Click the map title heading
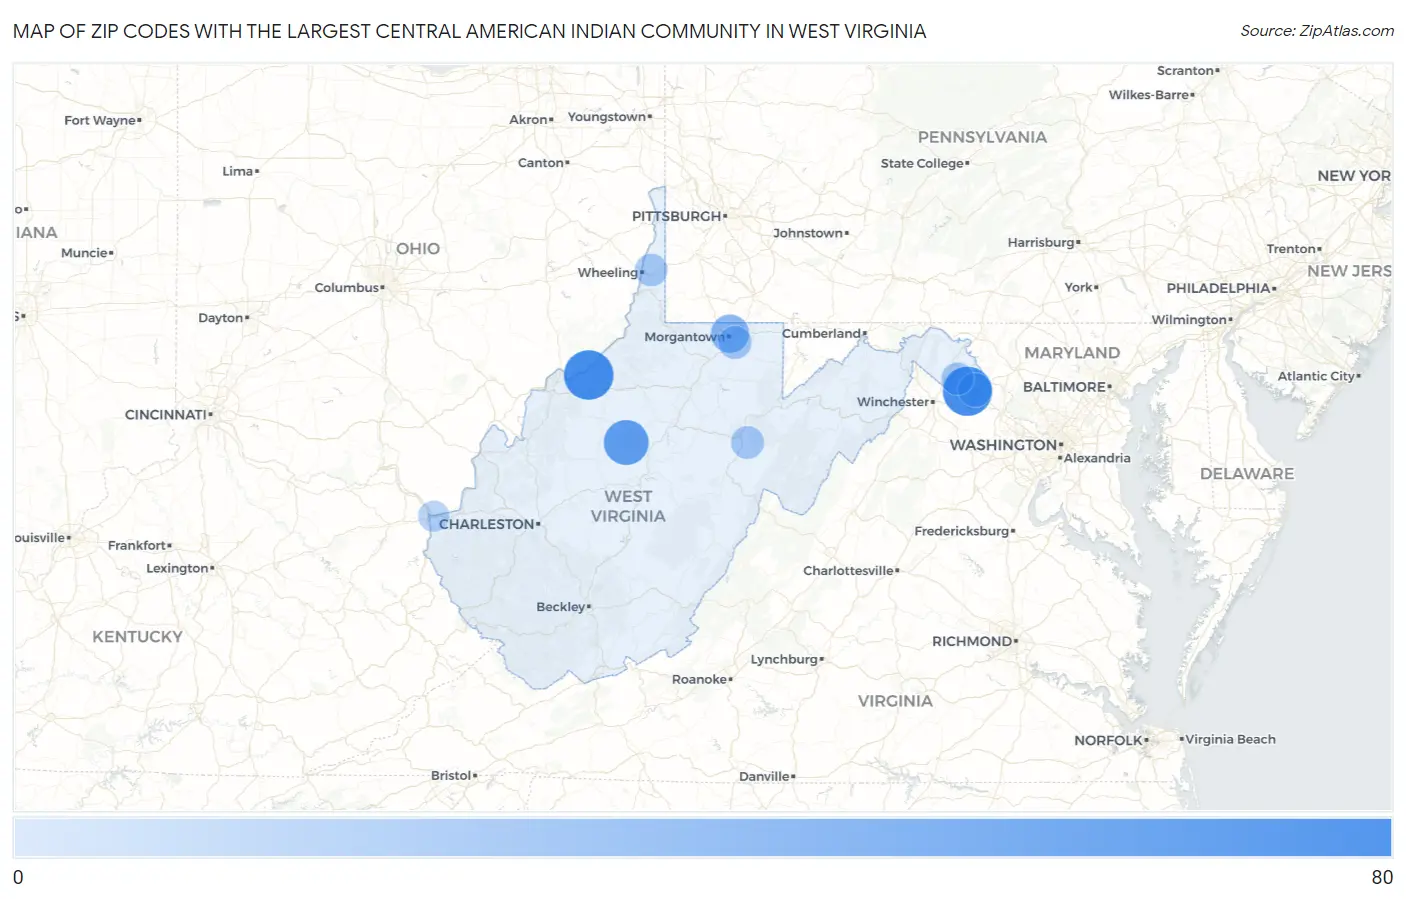 469,31
